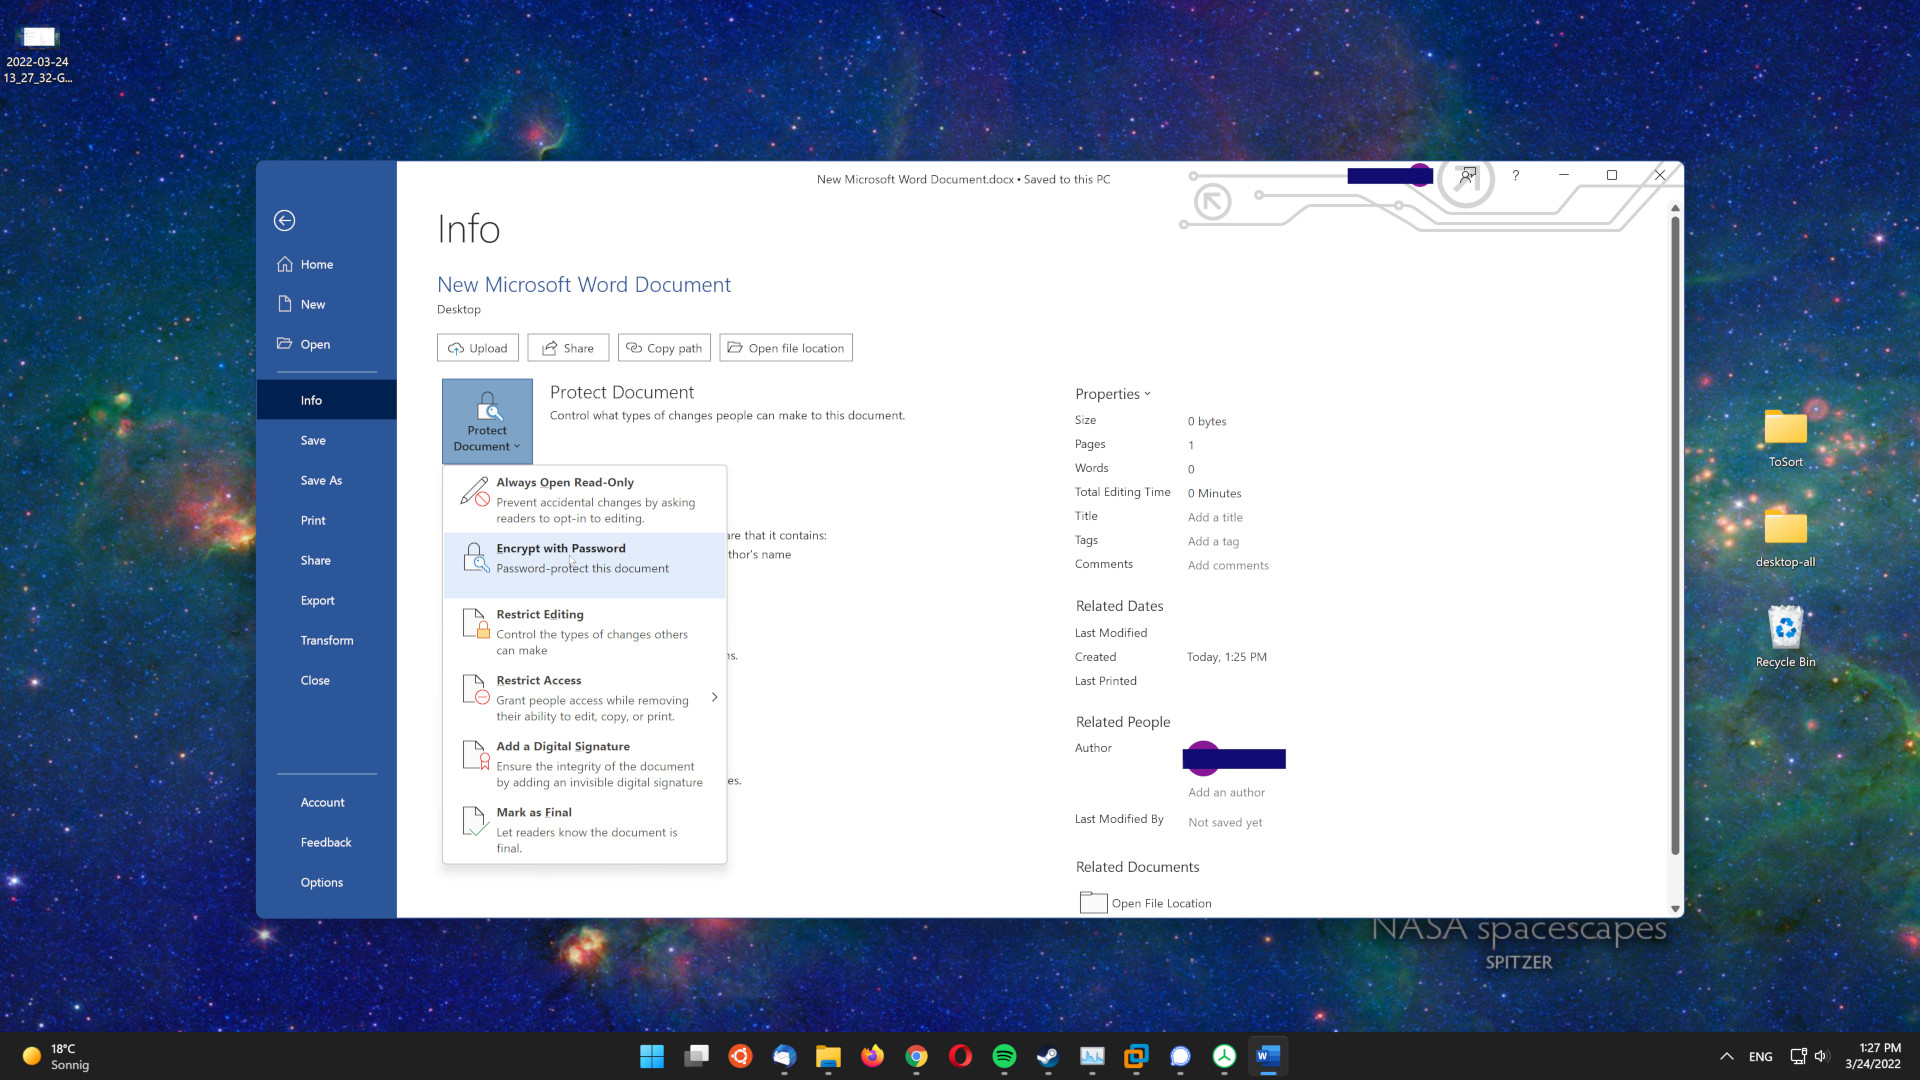The height and width of the screenshot is (1080, 1920).
Task: Open Steam from the taskbar
Action: (x=1048, y=1056)
